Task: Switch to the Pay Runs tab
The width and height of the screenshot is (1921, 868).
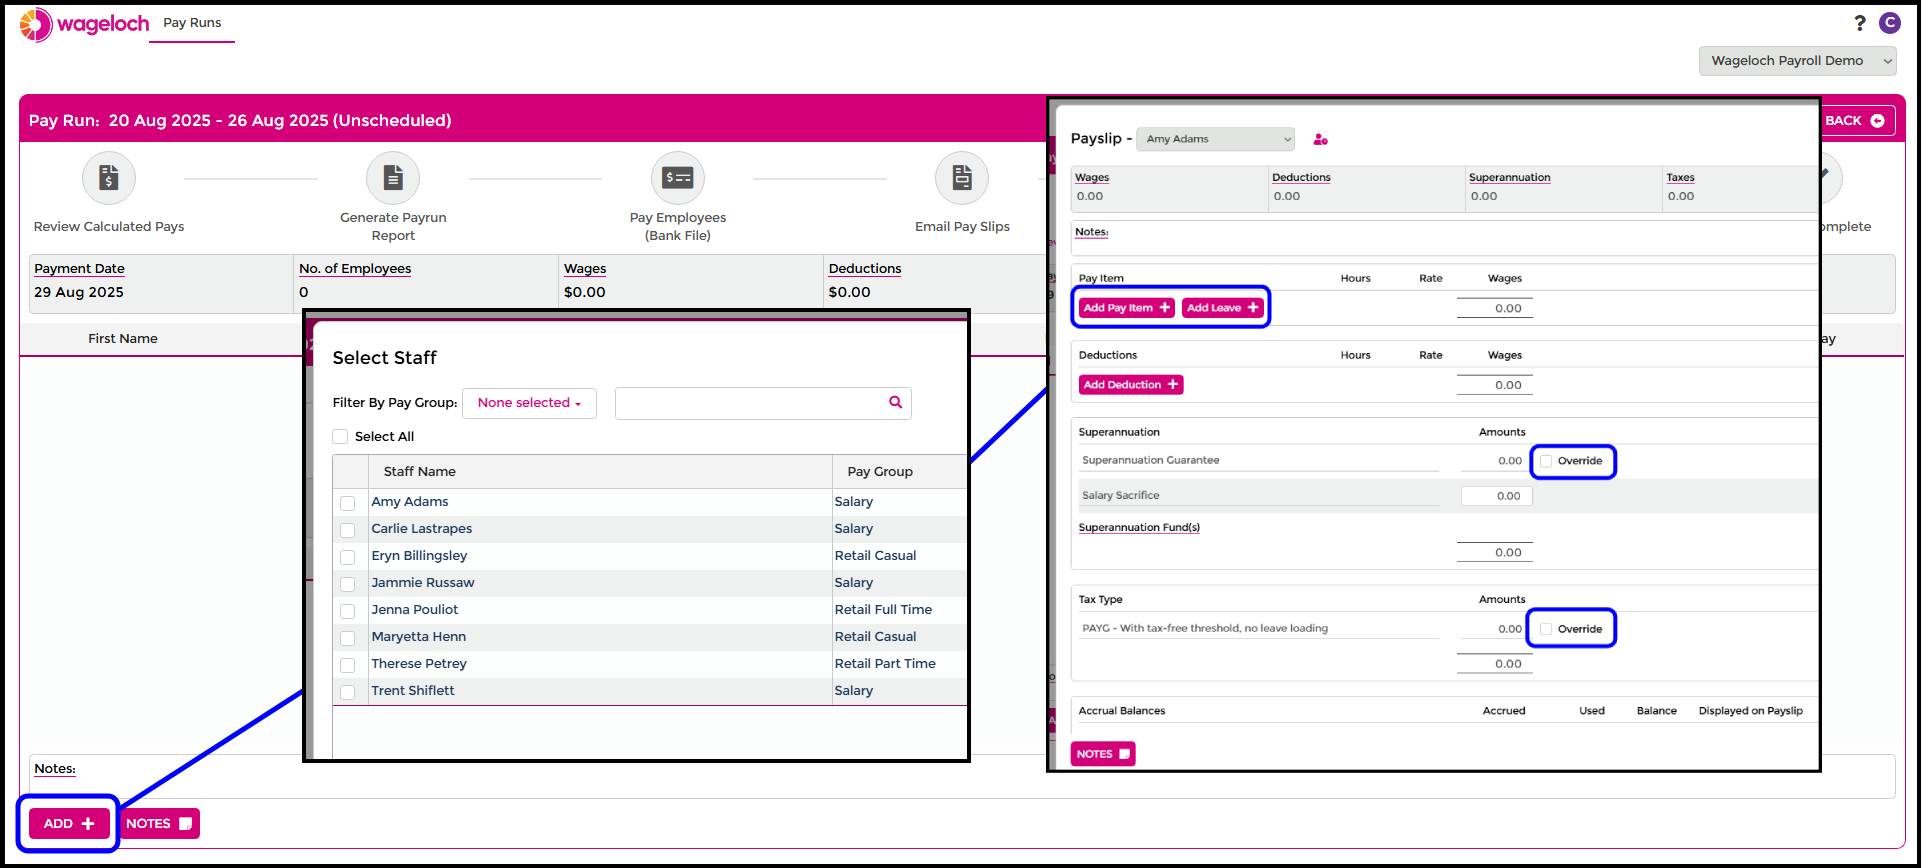Action: click(192, 23)
